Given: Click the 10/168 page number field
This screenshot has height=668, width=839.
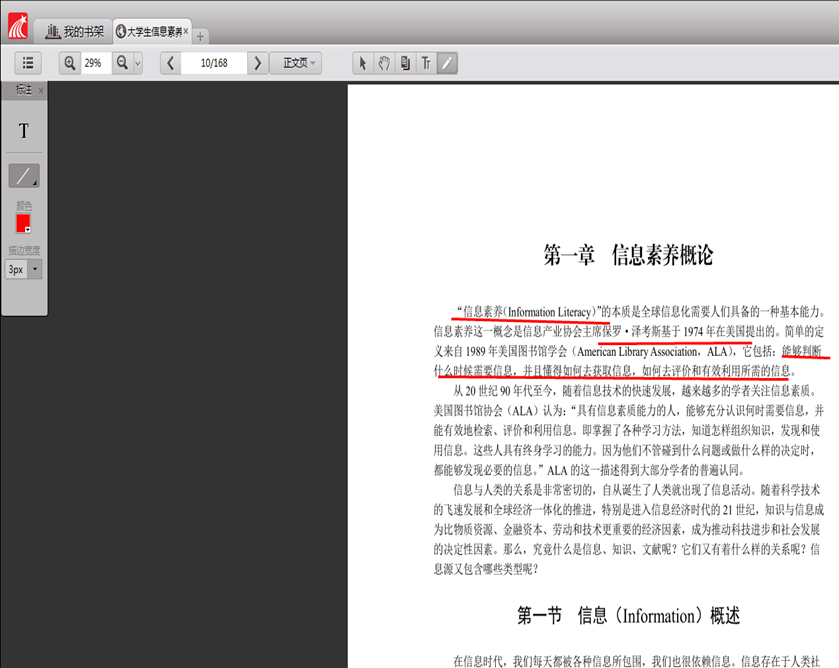Looking at the screenshot, I should [x=214, y=63].
